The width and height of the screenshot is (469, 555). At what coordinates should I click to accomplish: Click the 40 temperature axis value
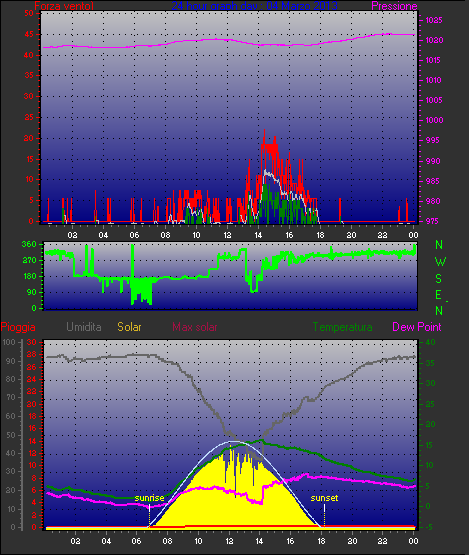[x=430, y=342]
